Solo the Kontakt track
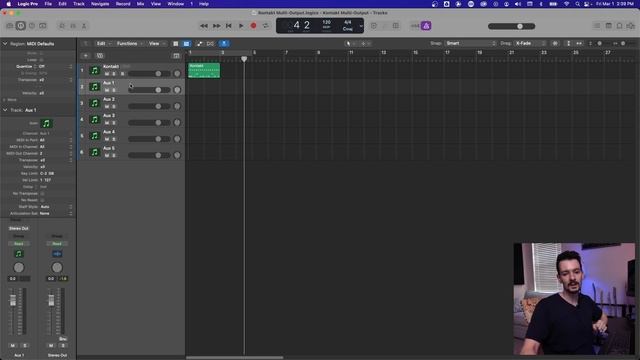 pyautogui.click(x=114, y=74)
